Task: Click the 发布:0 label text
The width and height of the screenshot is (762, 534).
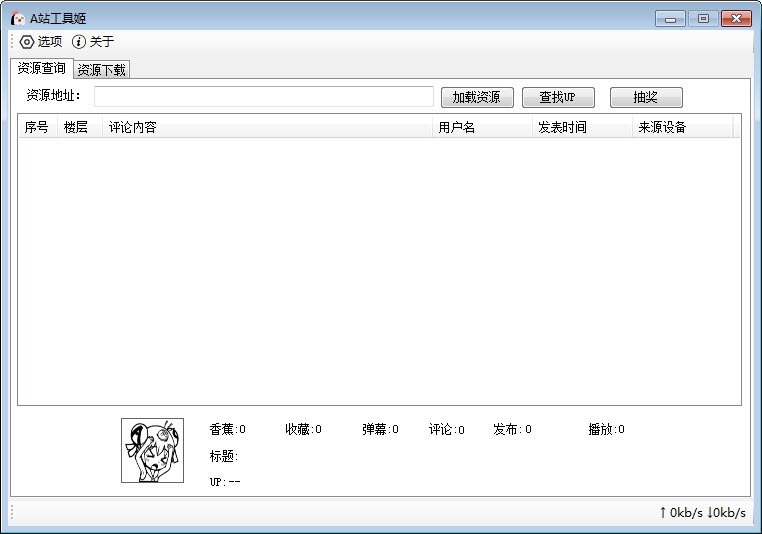Action: (512, 429)
